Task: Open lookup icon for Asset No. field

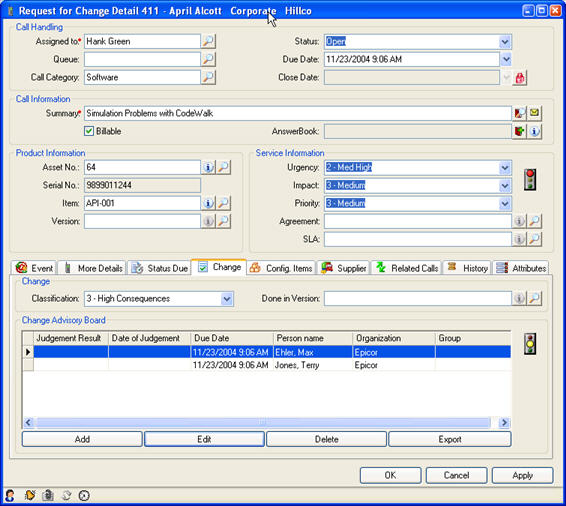Action: [x=223, y=167]
